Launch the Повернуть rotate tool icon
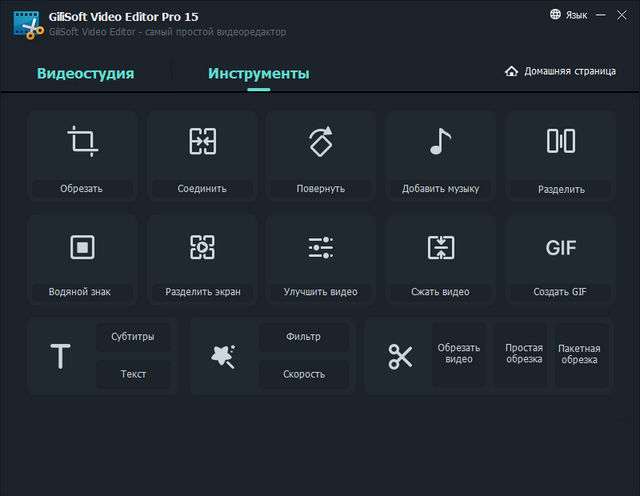The image size is (640, 496). (x=321, y=142)
